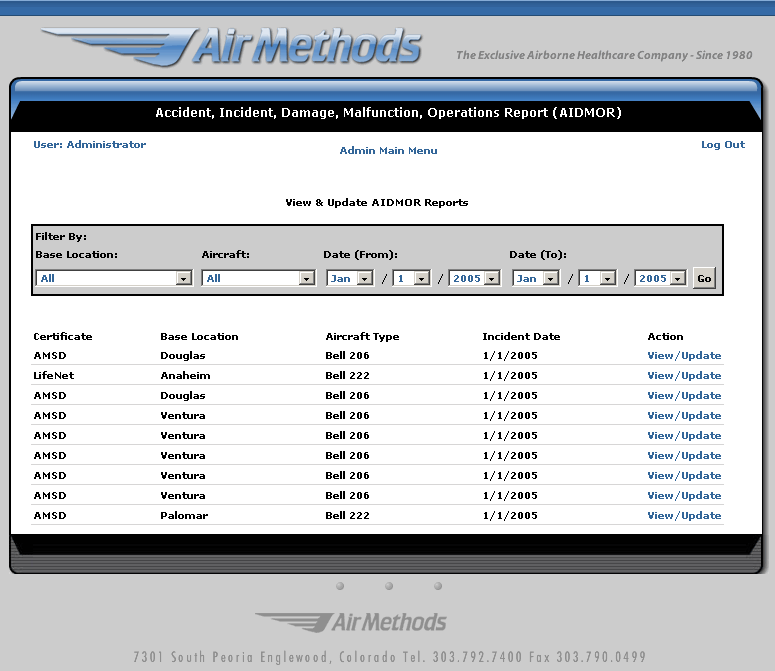Click the LifeNet certificate cell
This screenshot has height=671, width=775.
click(53, 376)
